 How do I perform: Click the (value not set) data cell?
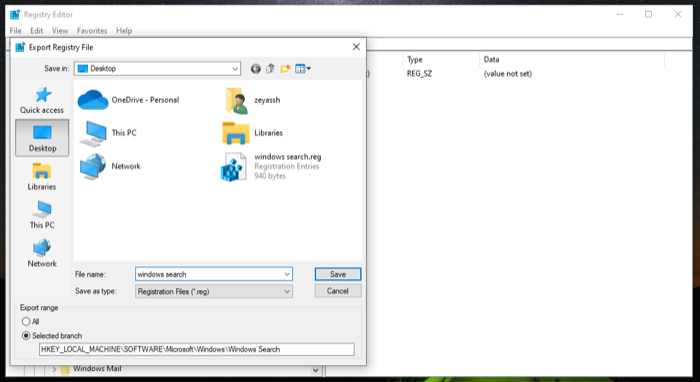[508, 74]
